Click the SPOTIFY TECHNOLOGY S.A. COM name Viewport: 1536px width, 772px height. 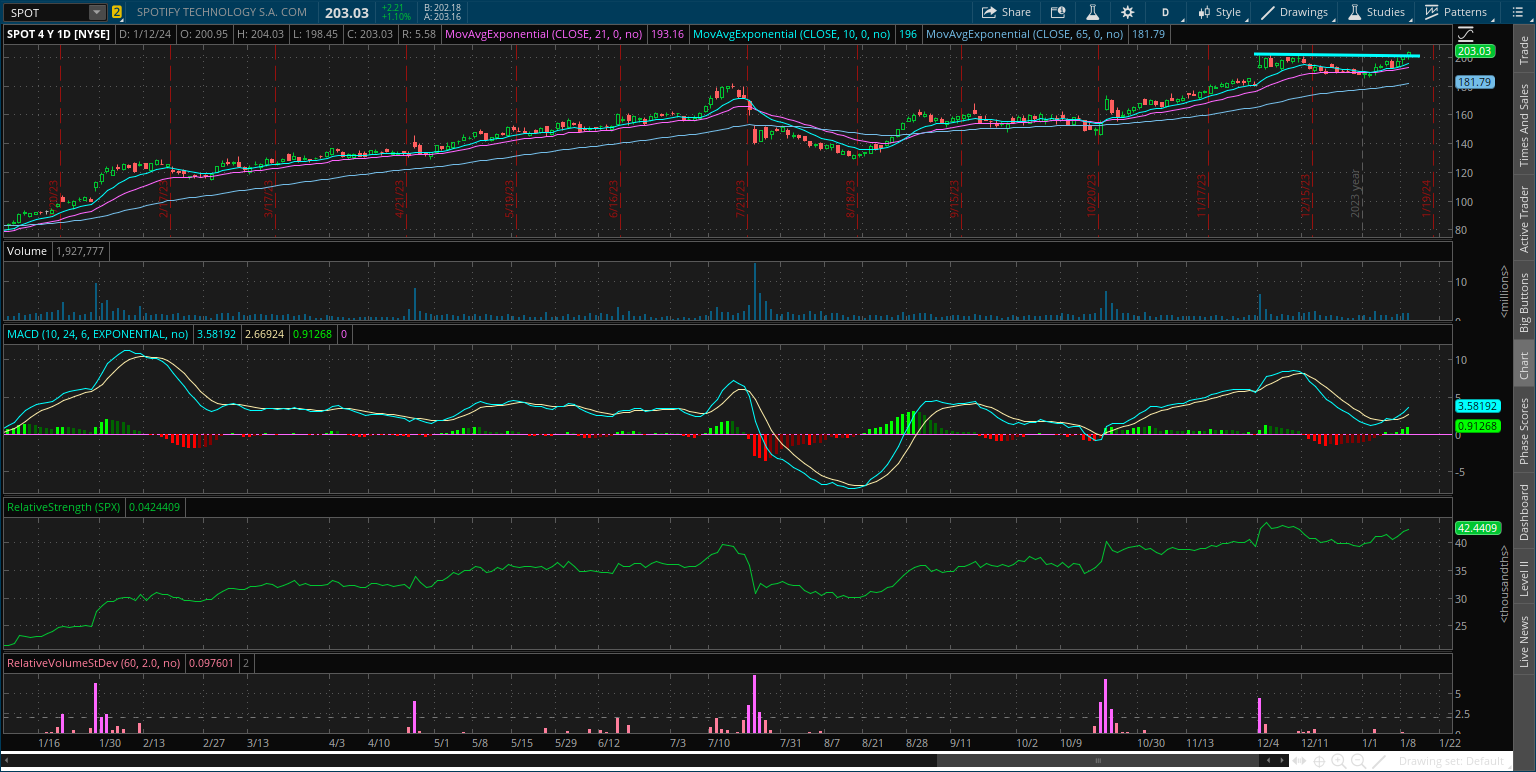click(x=222, y=12)
